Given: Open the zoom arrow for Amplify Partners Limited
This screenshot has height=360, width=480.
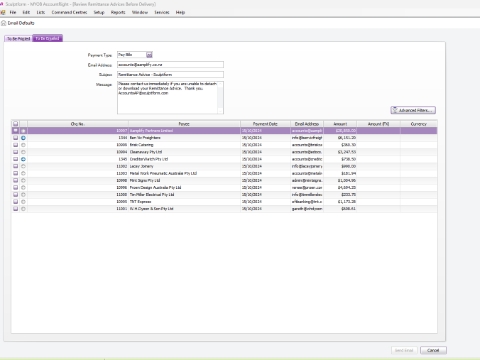Looking at the screenshot, I should tap(23, 131).
